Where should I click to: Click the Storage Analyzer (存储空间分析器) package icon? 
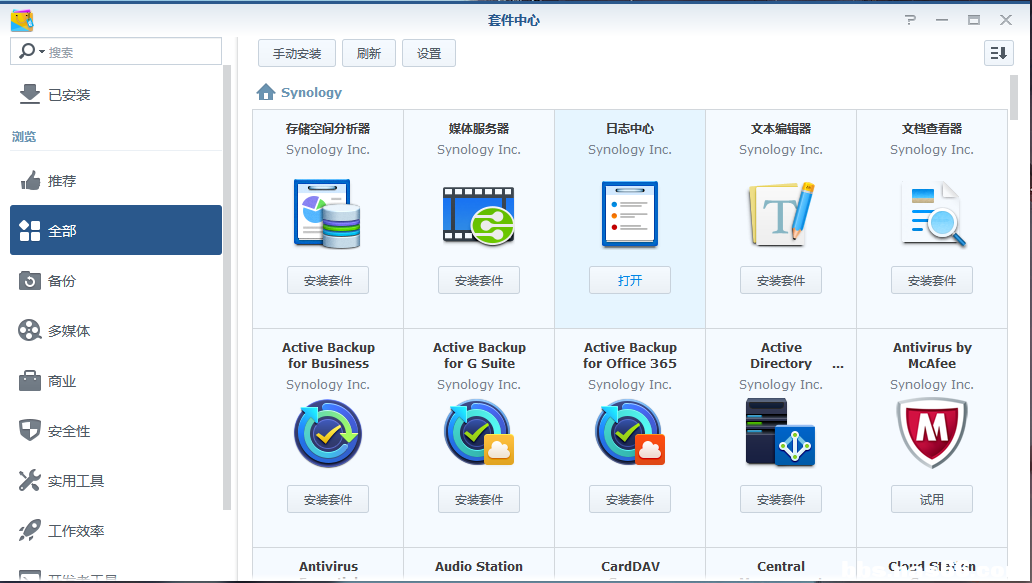coord(328,214)
